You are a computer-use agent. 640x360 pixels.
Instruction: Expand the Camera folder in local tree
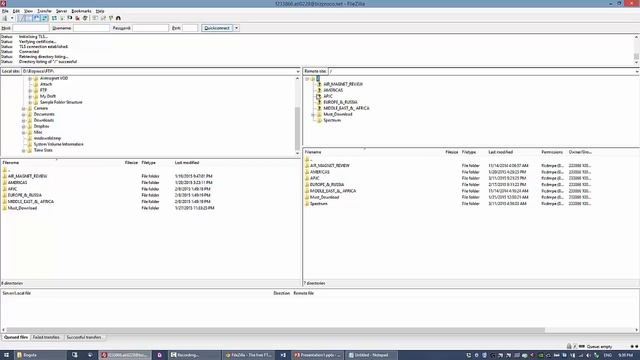click(x=24, y=109)
